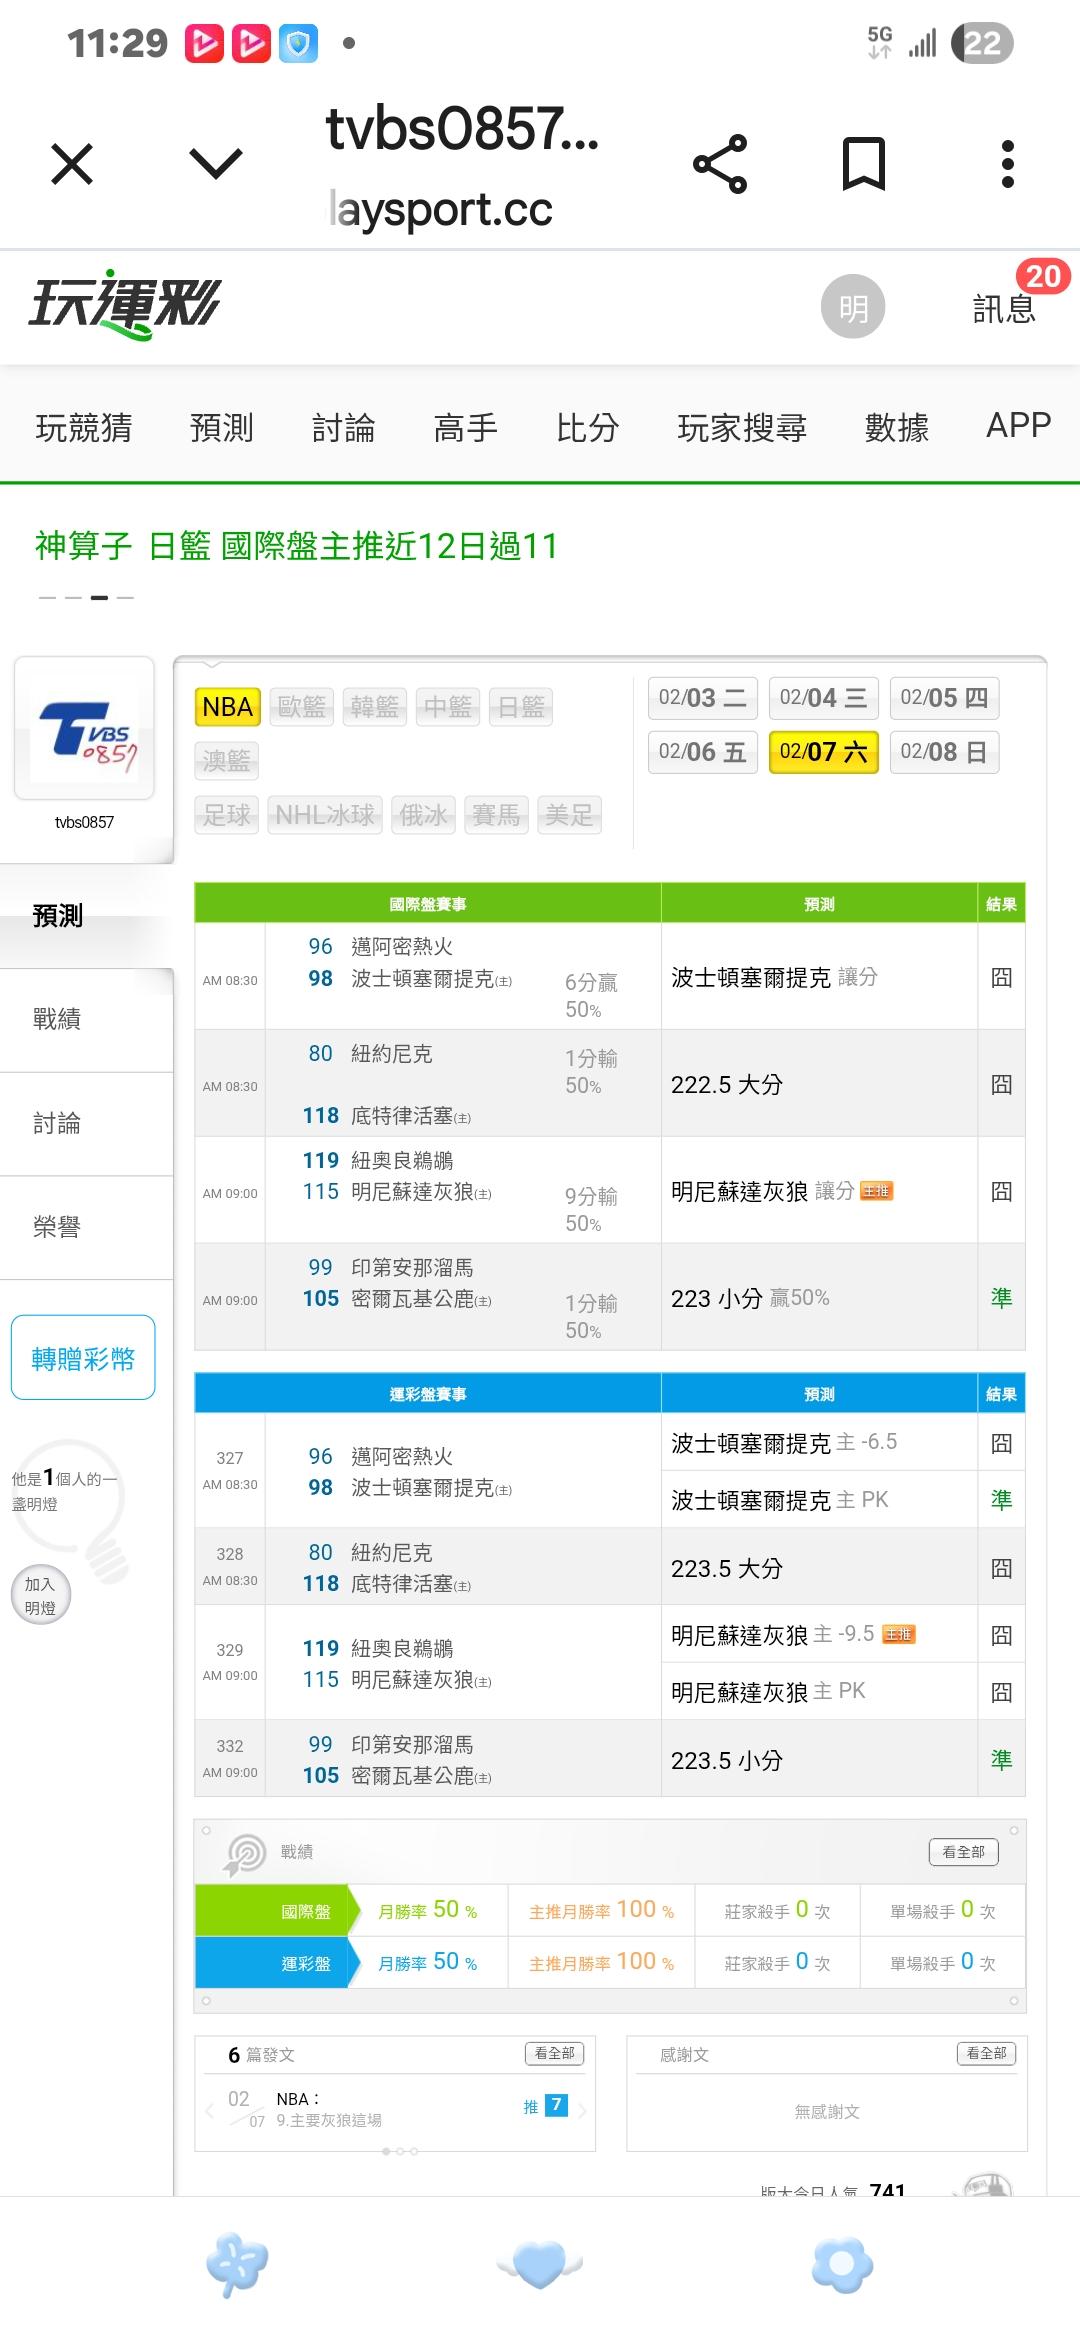Tap 波士頓塞爾提克 主 -6.5 prediction
Image resolution: width=1080 pixels, height=2340 pixels.
(784, 1442)
